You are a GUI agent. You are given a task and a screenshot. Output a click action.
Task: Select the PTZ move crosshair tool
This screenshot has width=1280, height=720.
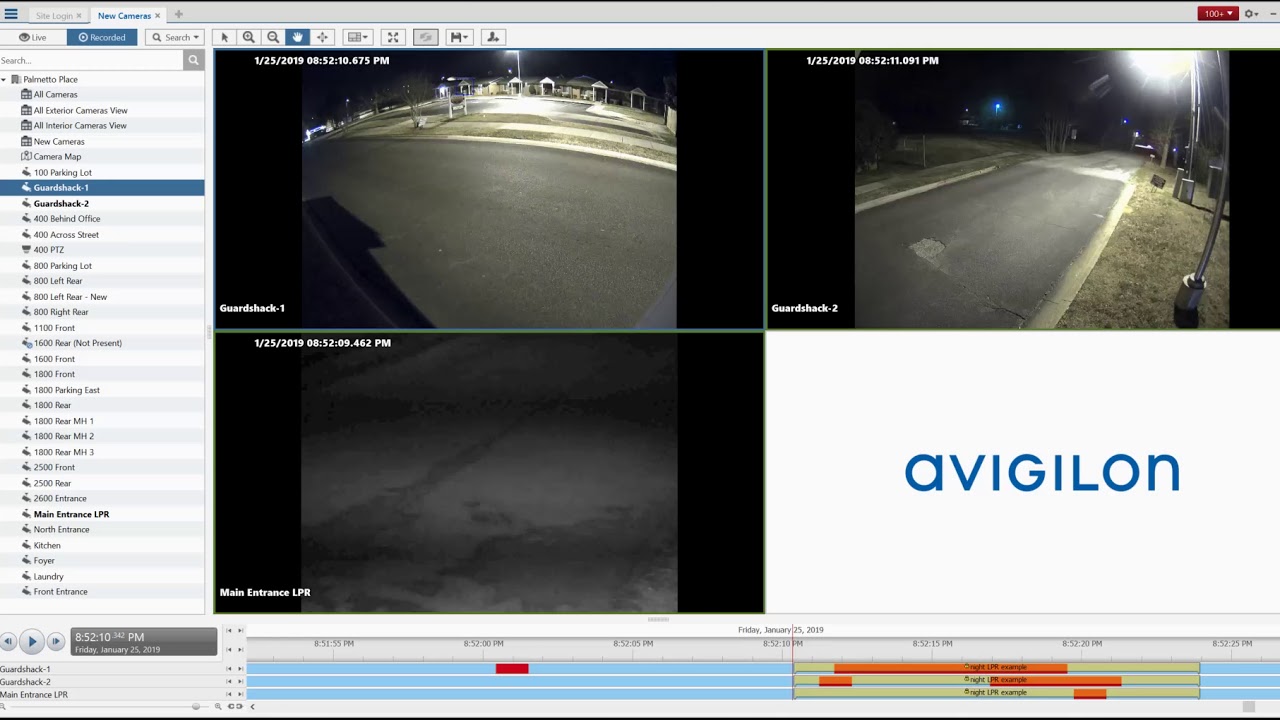coord(322,37)
